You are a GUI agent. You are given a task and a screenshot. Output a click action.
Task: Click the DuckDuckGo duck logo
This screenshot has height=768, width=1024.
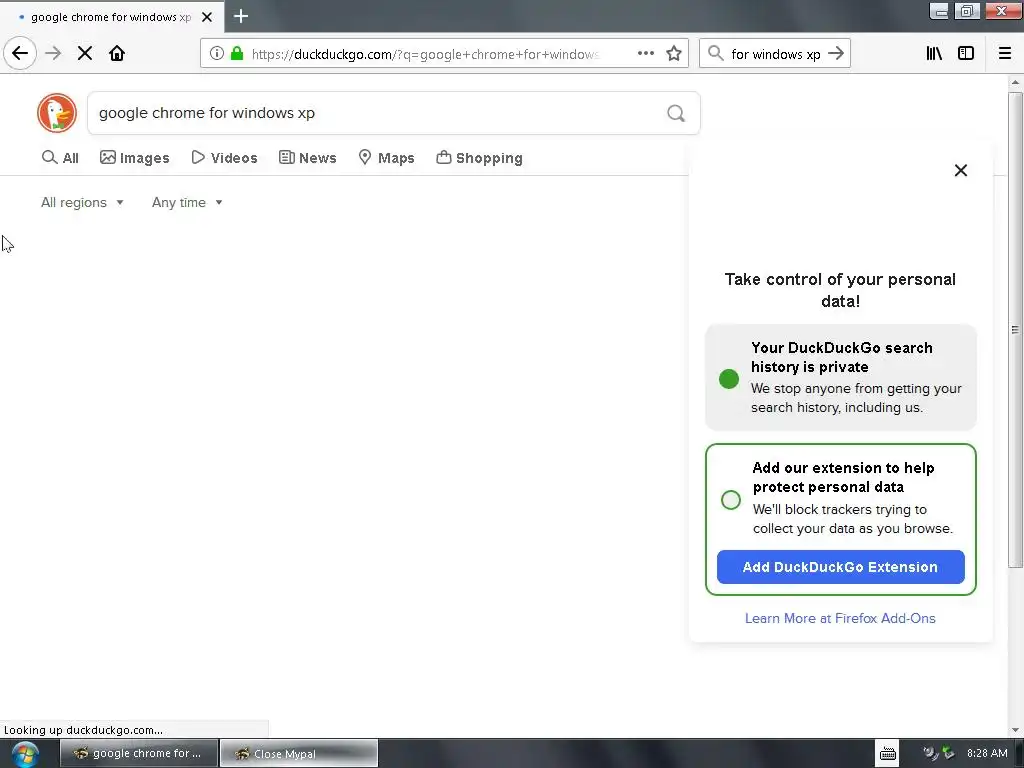point(57,113)
